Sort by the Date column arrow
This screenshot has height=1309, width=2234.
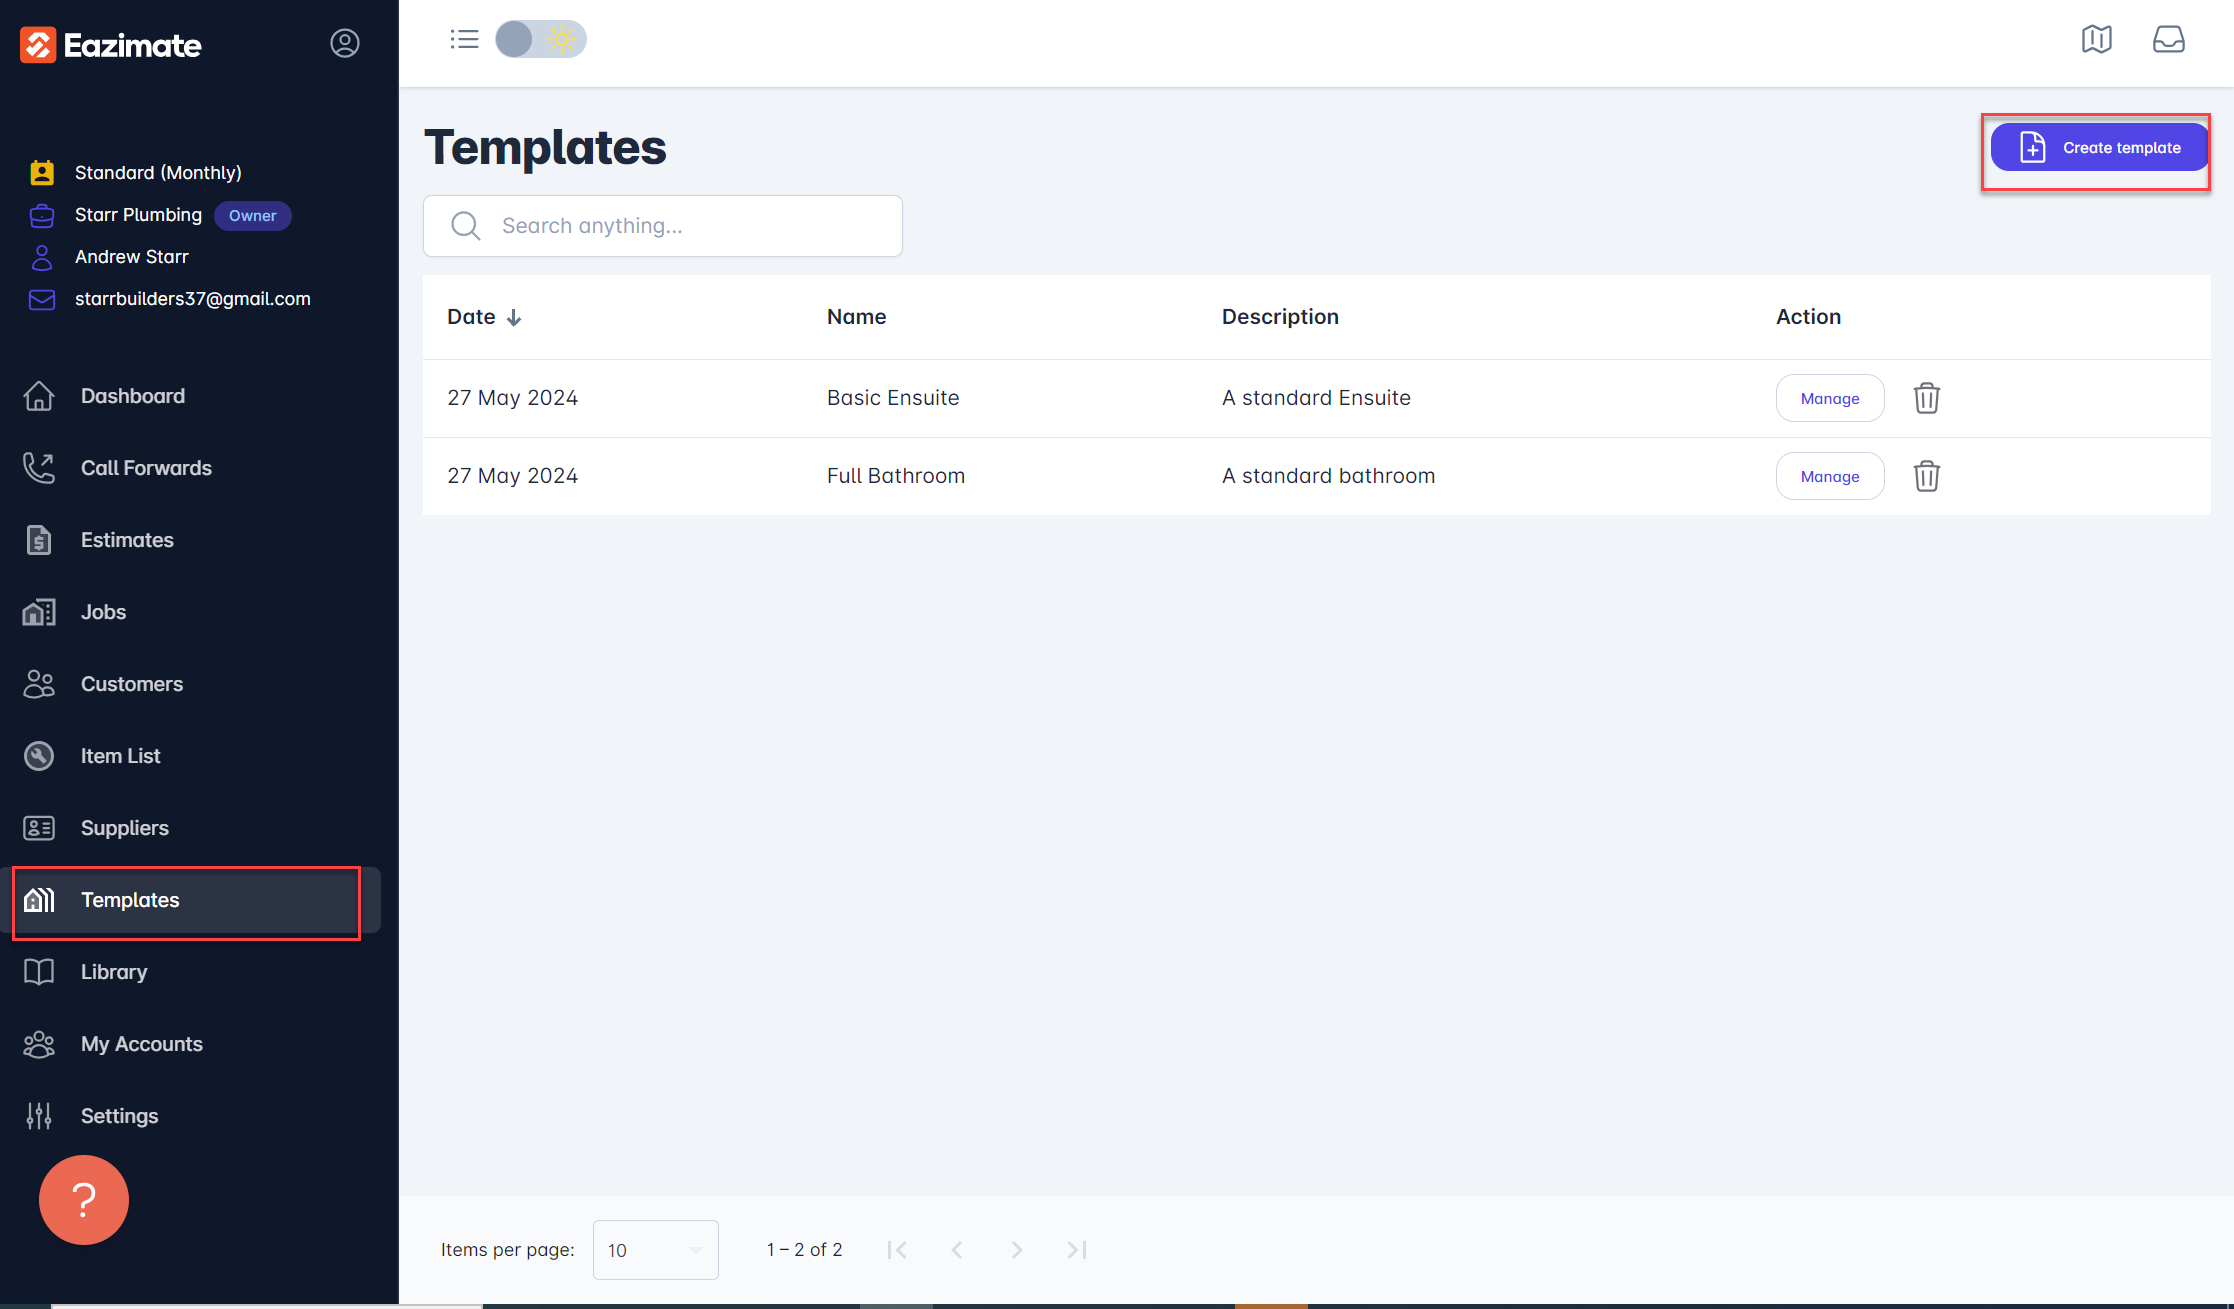(514, 318)
